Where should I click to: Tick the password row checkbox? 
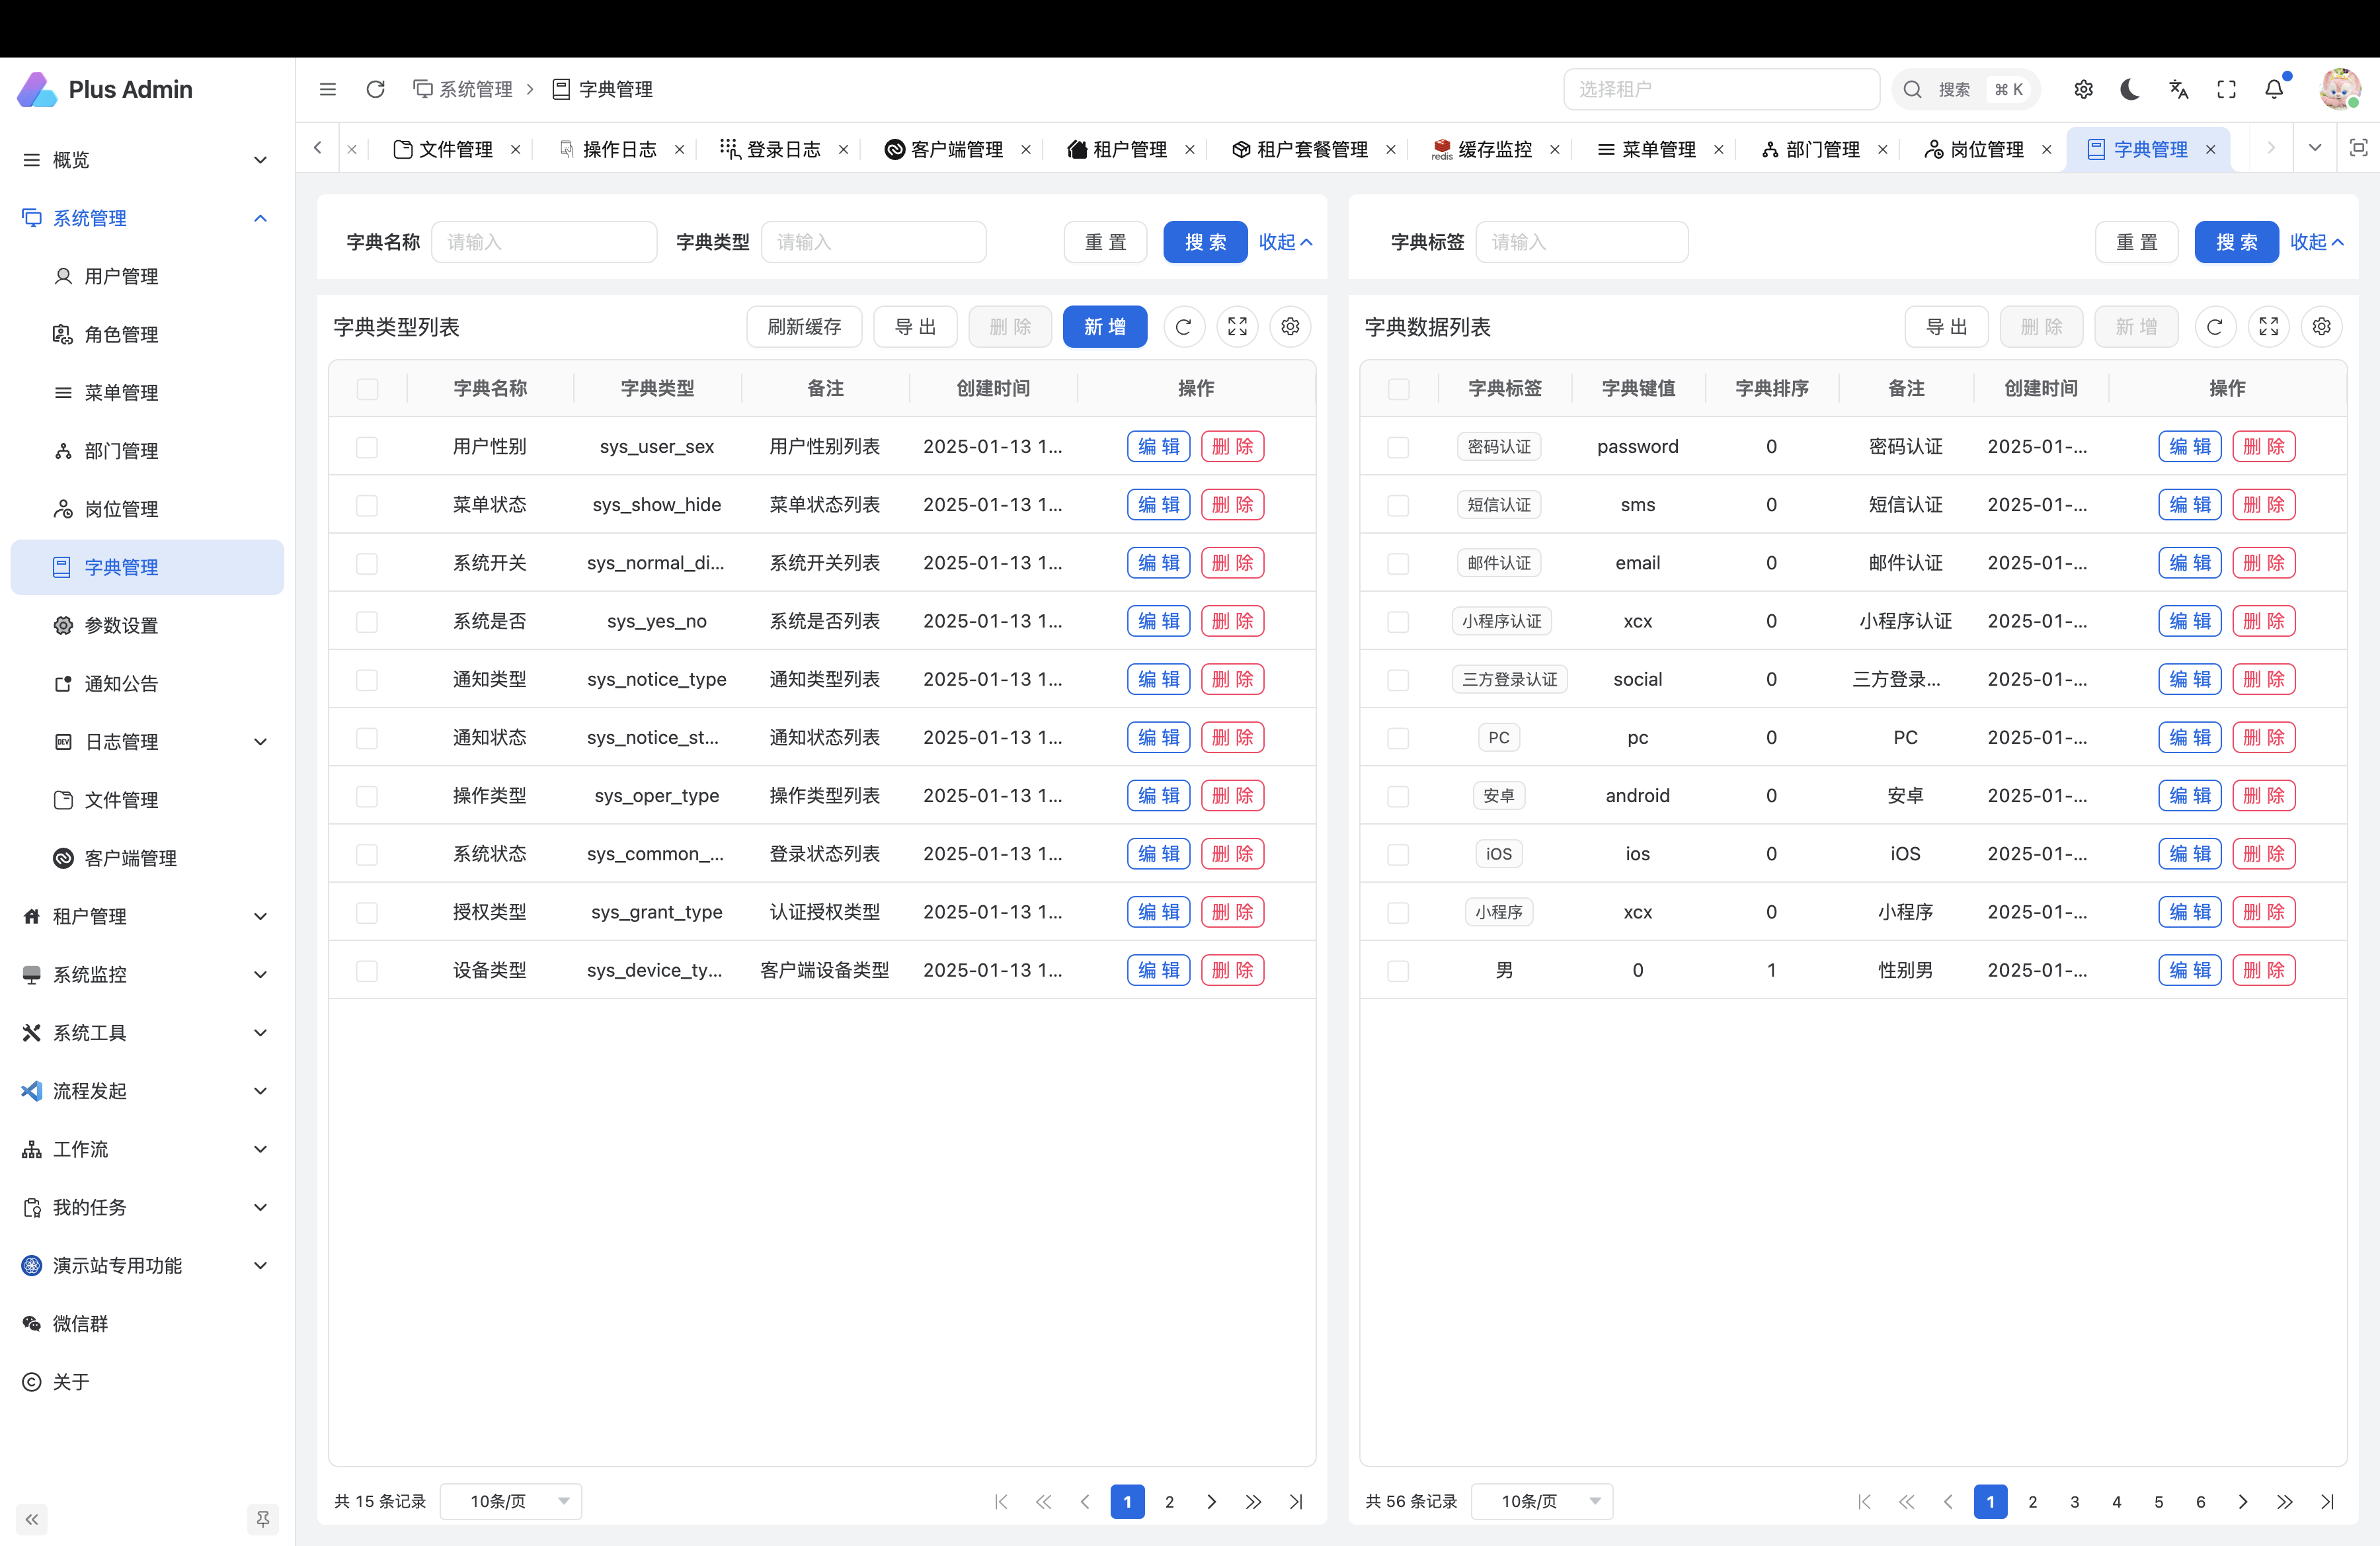pyautogui.click(x=1398, y=447)
